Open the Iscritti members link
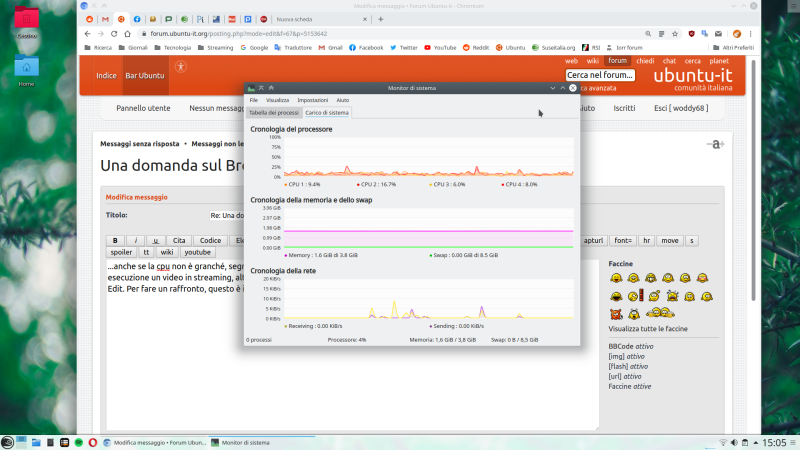Image resolution: width=800 pixels, height=450 pixels. [624, 108]
